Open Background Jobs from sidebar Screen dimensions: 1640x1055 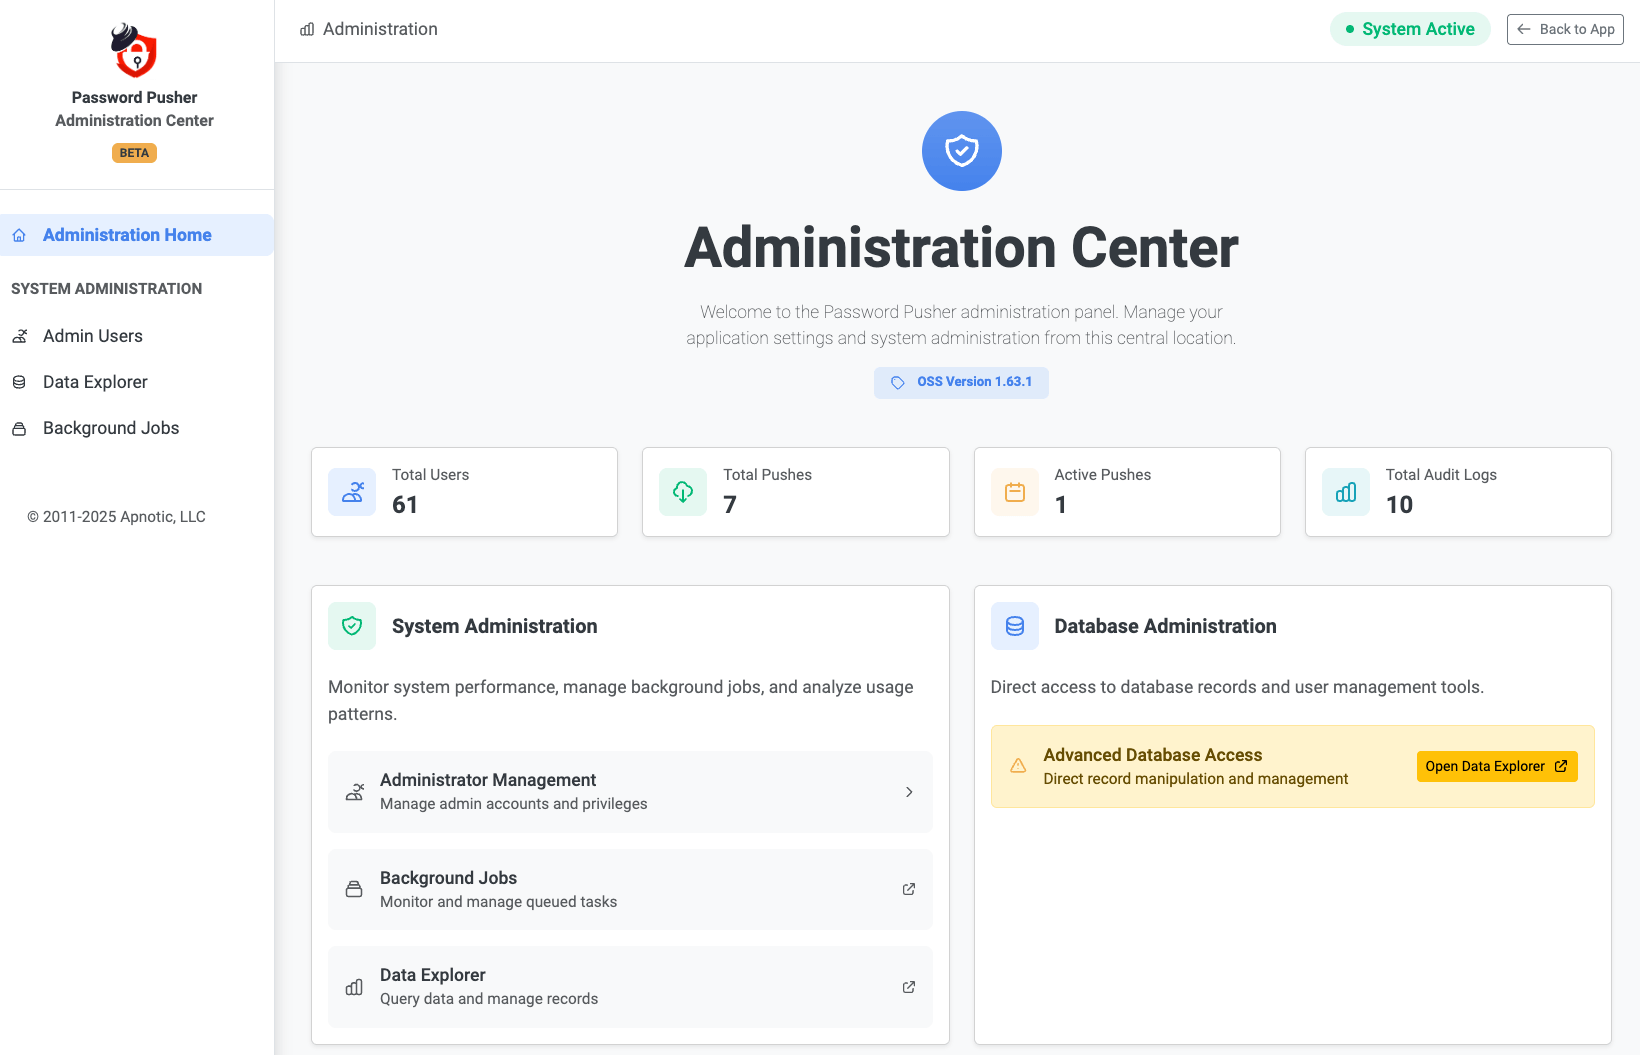(x=111, y=428)
